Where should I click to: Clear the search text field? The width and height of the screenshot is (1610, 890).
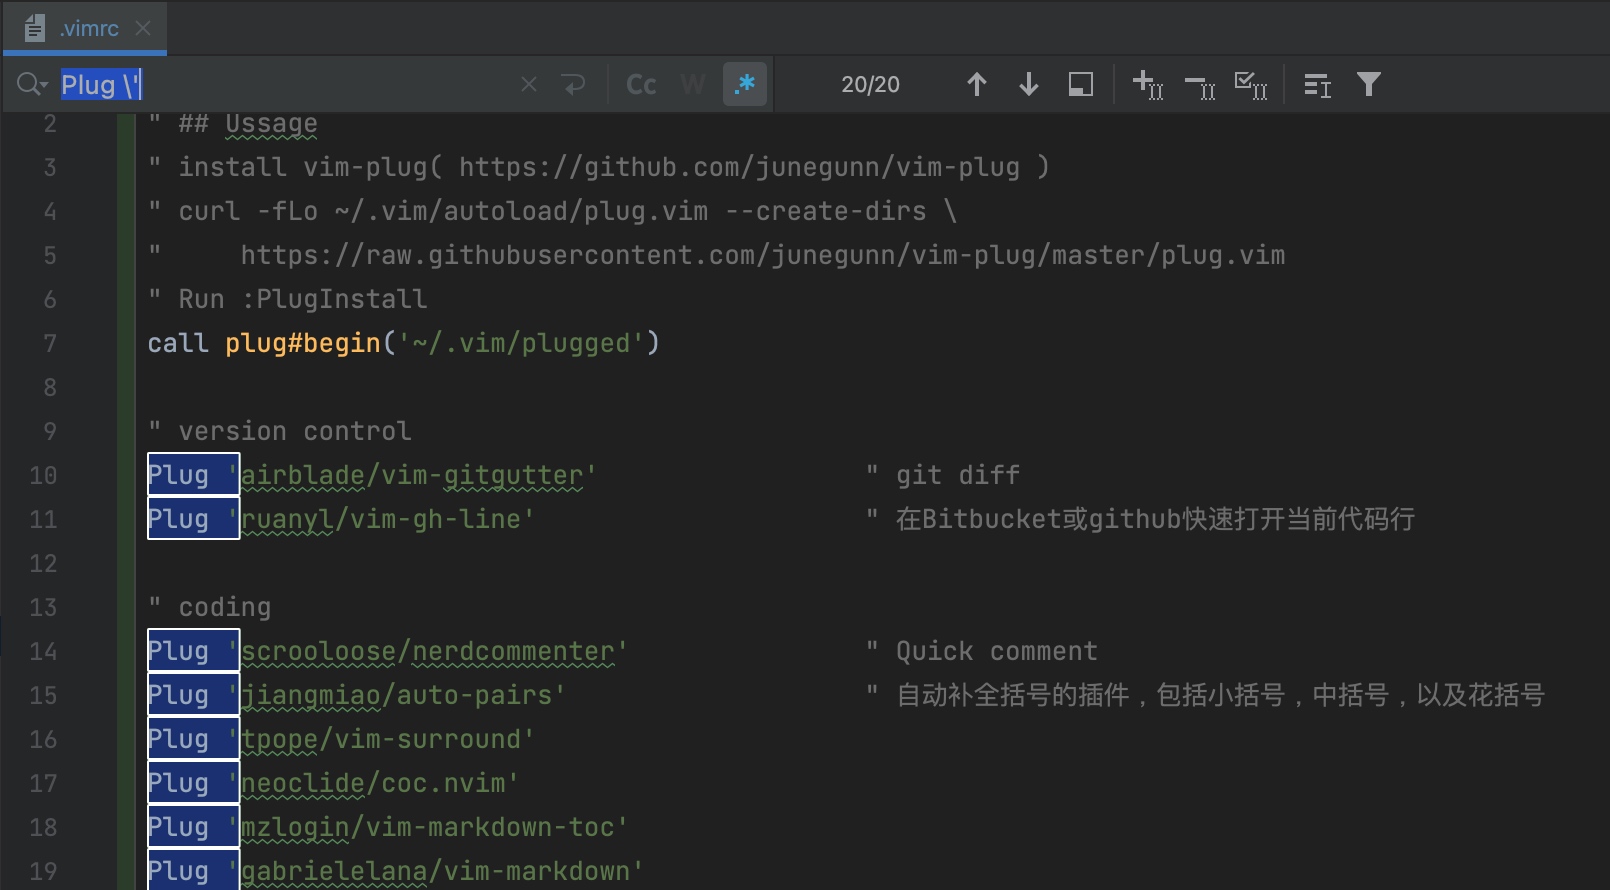(x=529, y=85)
